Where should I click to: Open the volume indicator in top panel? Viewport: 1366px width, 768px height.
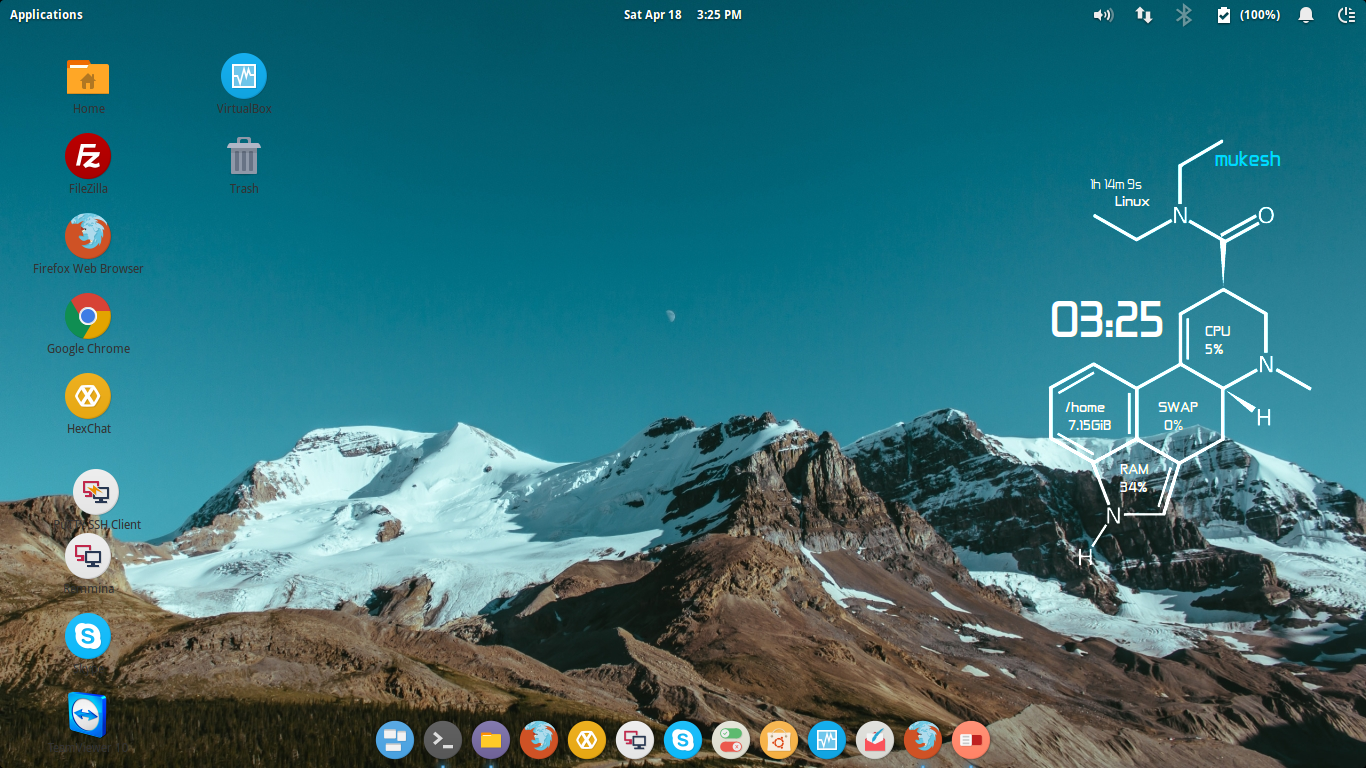tap(1103, 15)
